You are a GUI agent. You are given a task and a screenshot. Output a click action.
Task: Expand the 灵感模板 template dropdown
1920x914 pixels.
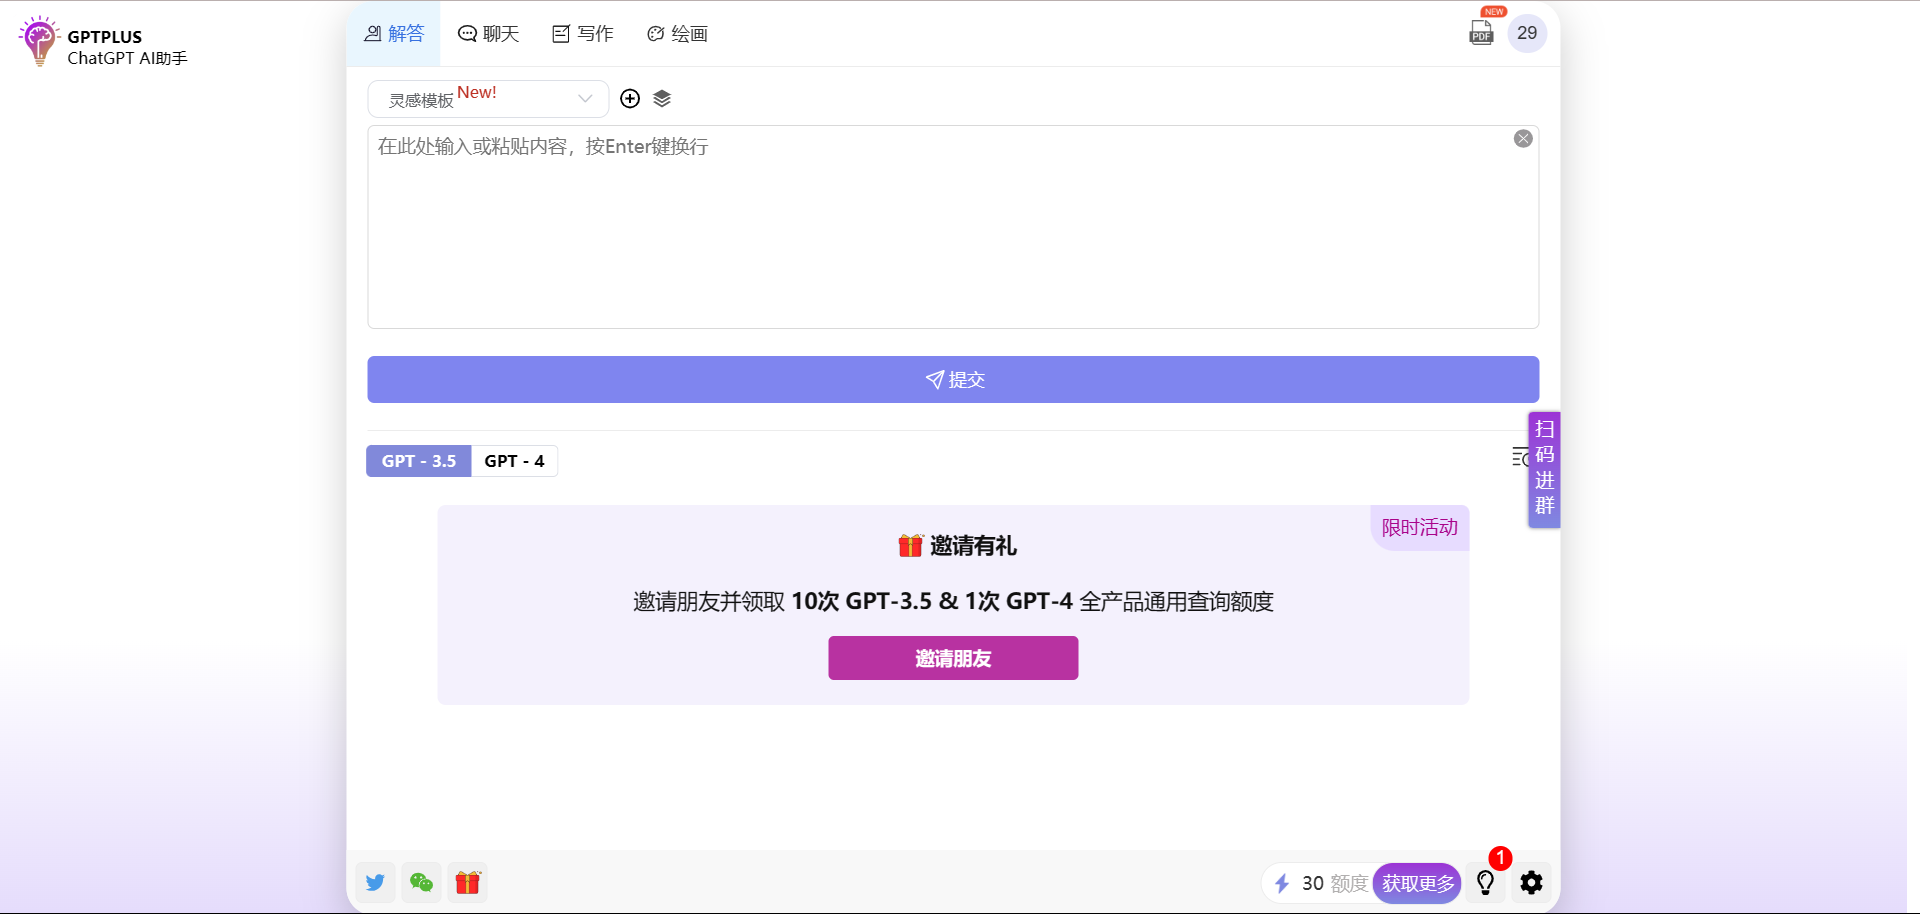(487, 98)
